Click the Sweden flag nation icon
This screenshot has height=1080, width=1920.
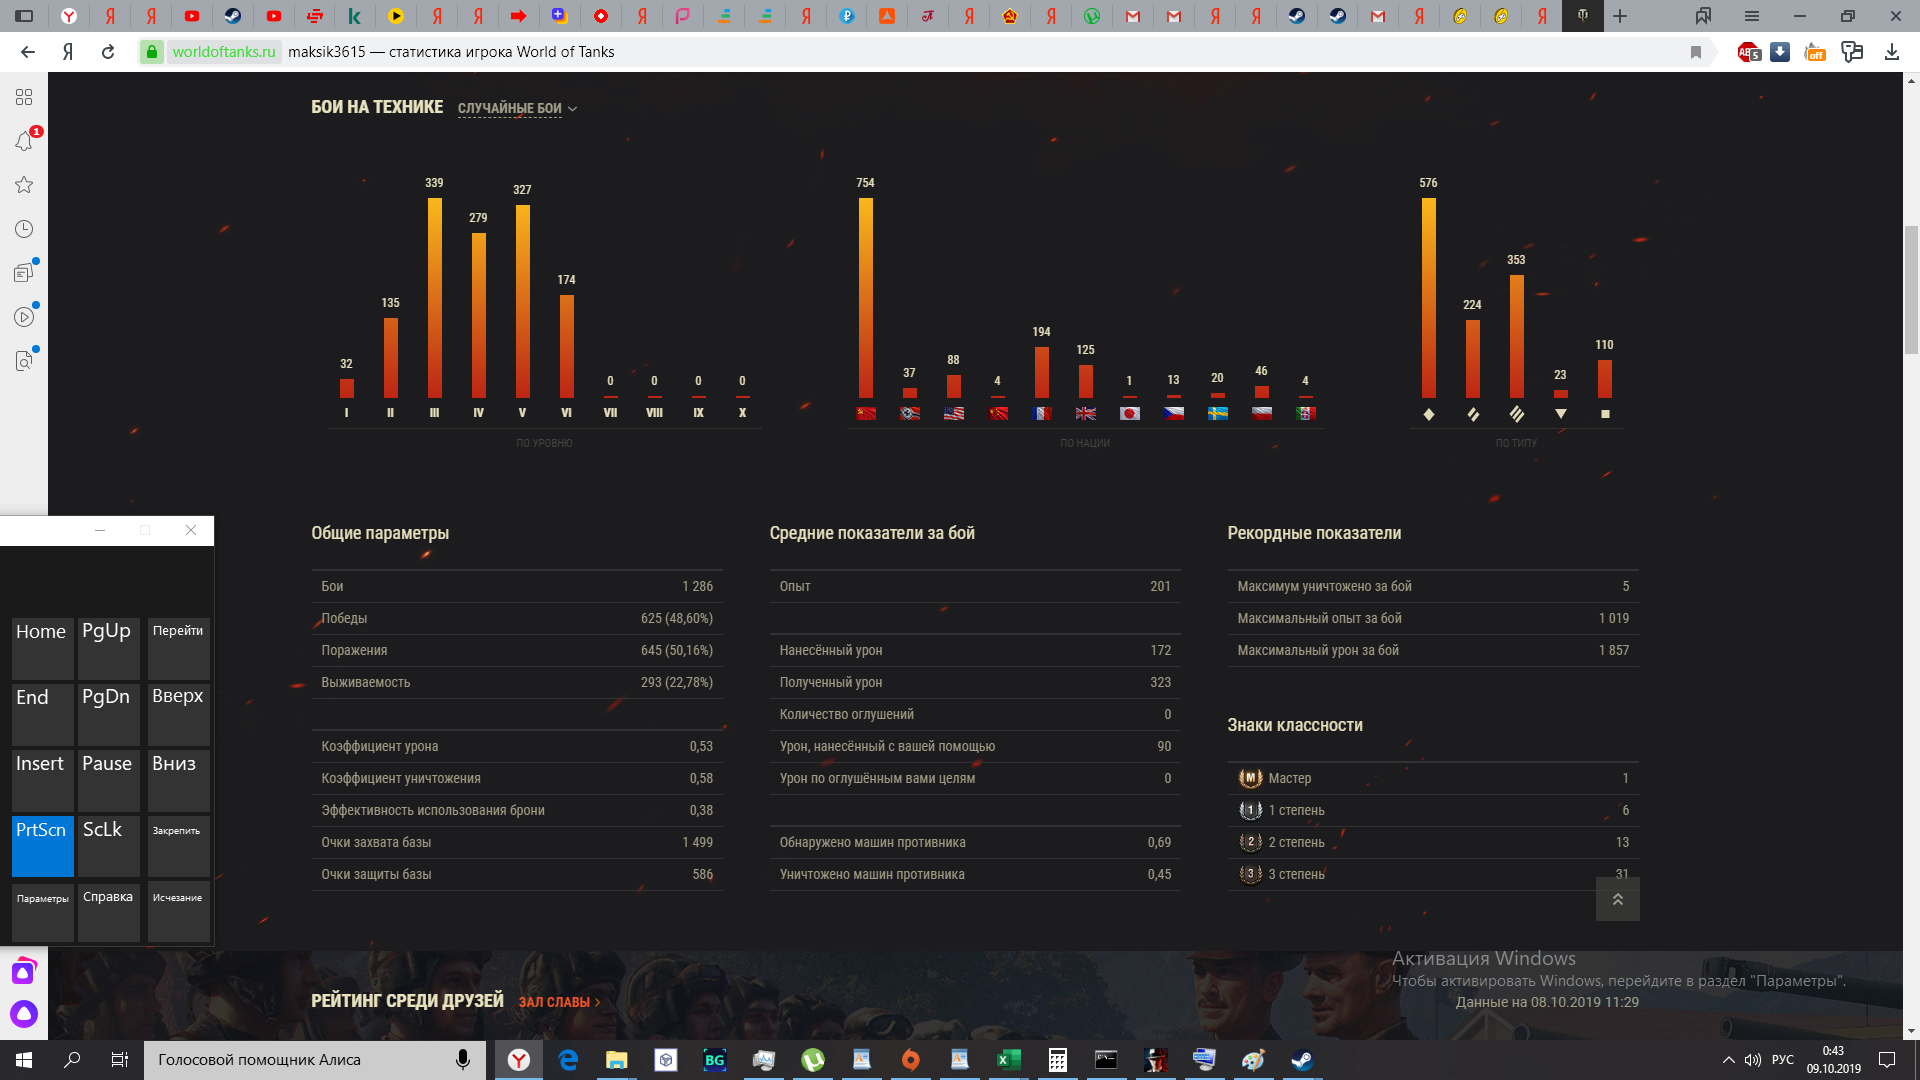pos(1217,413)
